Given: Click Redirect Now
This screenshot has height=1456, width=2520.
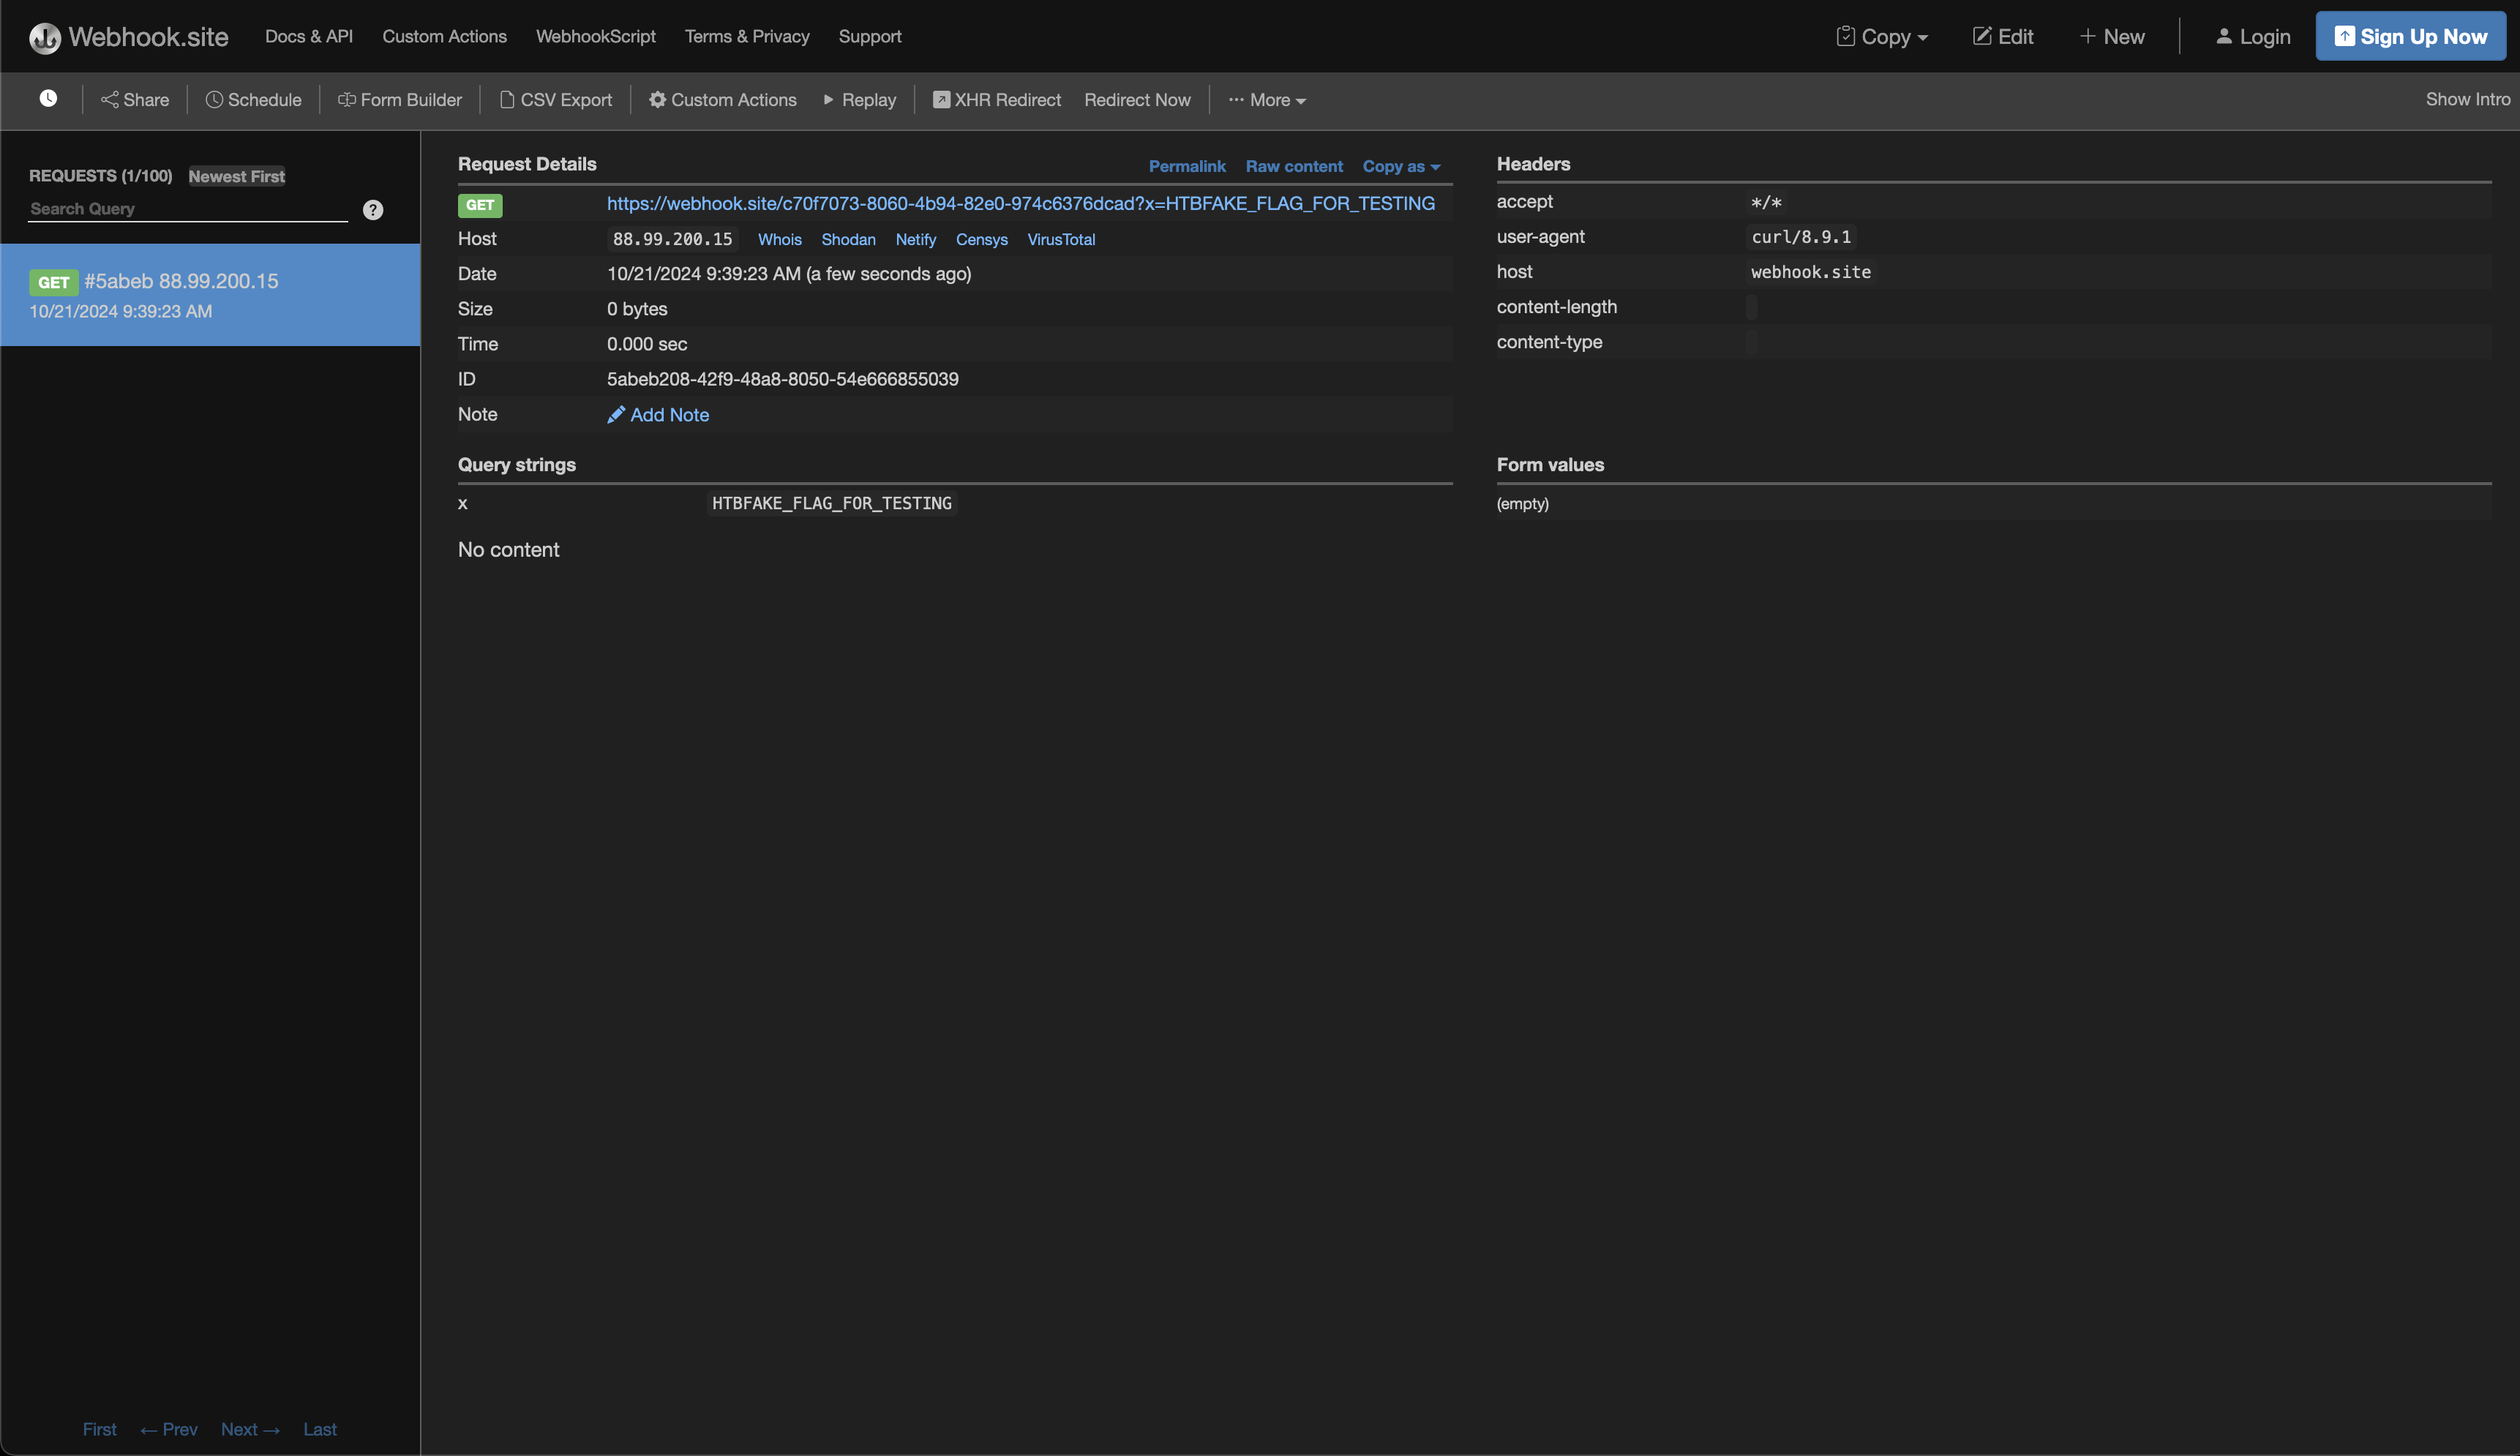Looking at the screenshot, I should click(1137, 100).
